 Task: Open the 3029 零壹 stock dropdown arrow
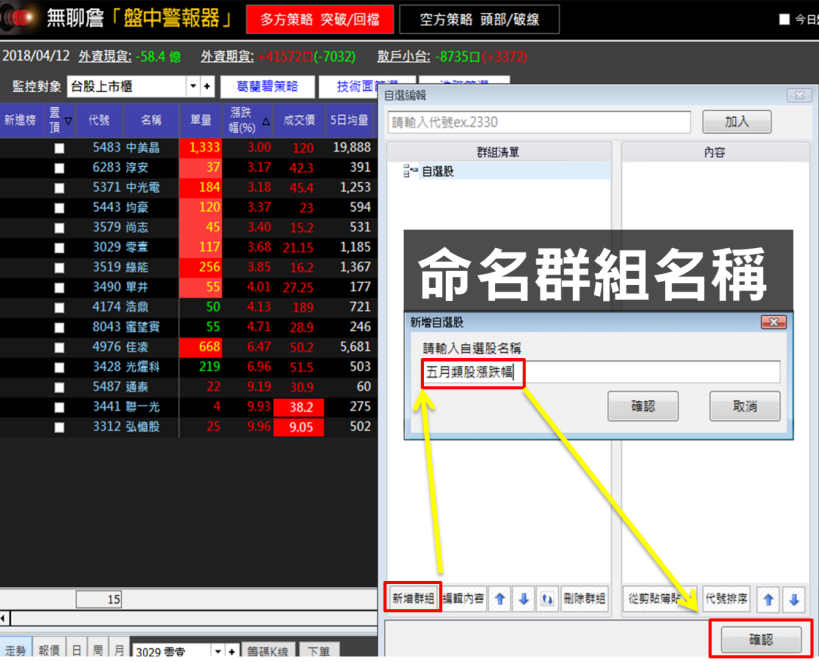[218, 651]
